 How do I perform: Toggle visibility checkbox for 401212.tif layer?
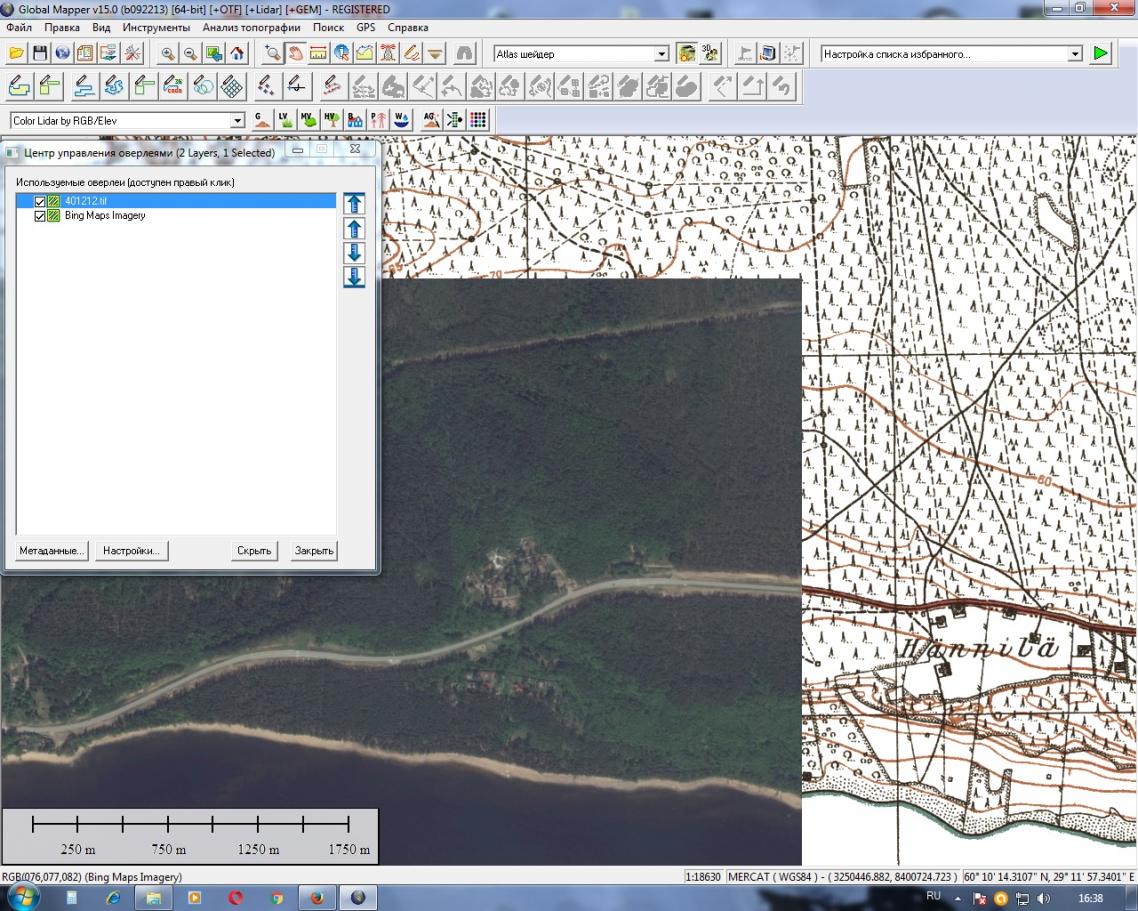click(x=40, y=202)
